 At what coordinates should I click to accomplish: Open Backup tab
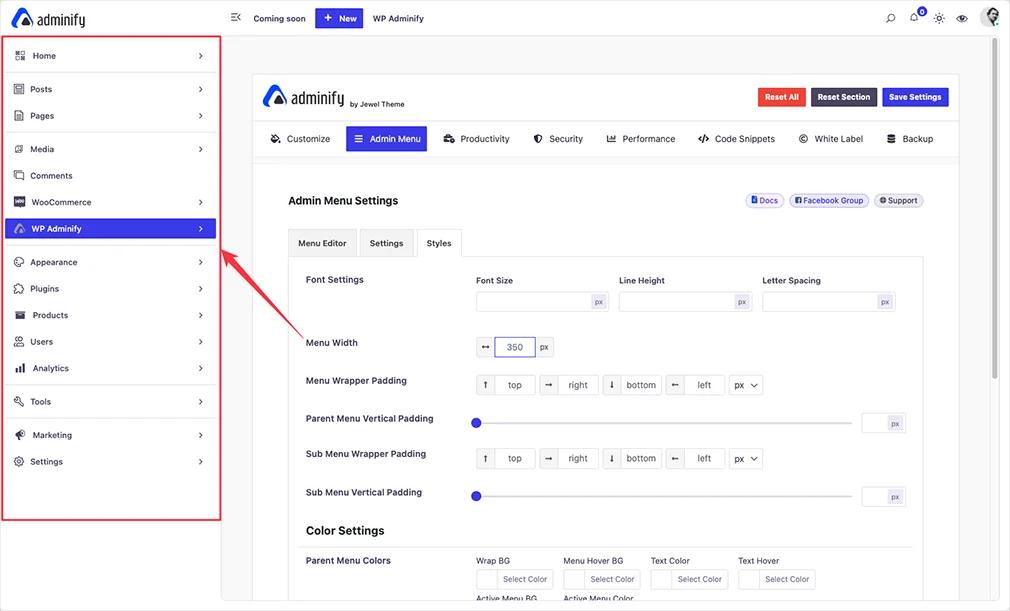coord(910,138)
